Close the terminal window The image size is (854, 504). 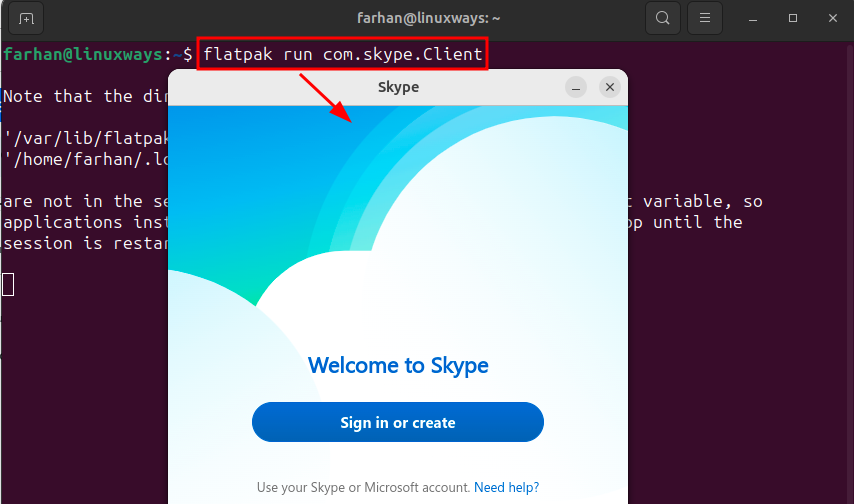pyautogui.click(x=833, y=19)
